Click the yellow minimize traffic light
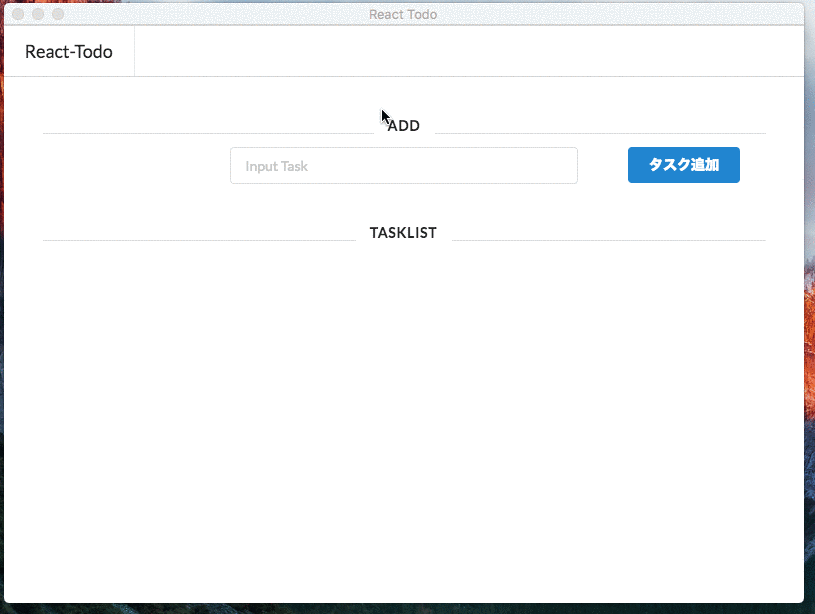The height and width of the screenshot is (614, 815). coord(37,14)
